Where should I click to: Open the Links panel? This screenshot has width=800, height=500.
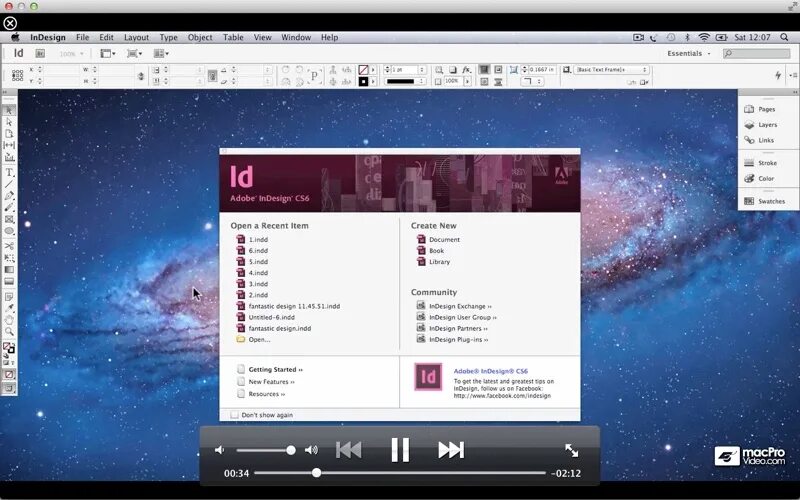click(761, 140)
